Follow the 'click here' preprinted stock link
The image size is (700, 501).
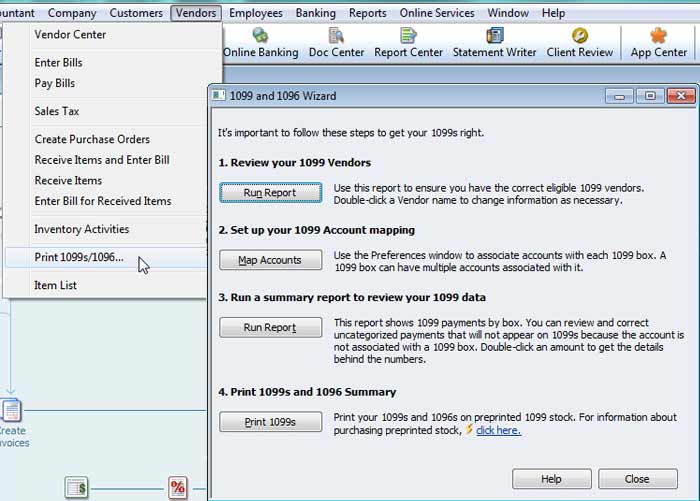point(498,430)
